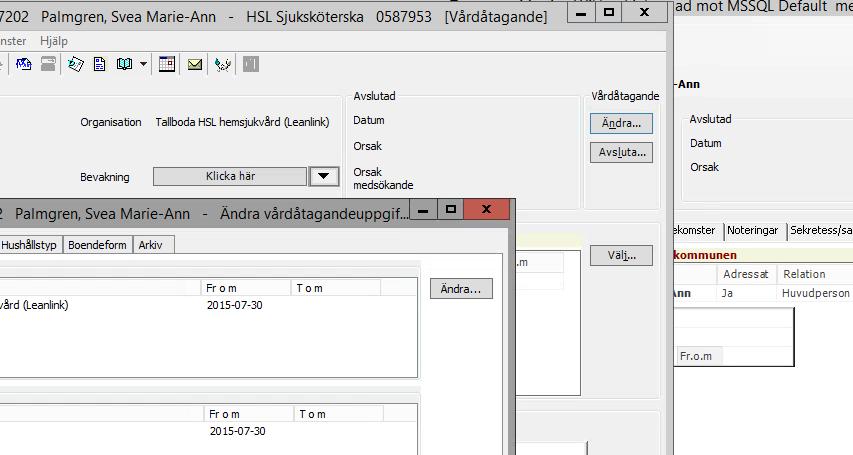
Task: Click upper list Tom column header
Action: point(336,288)
